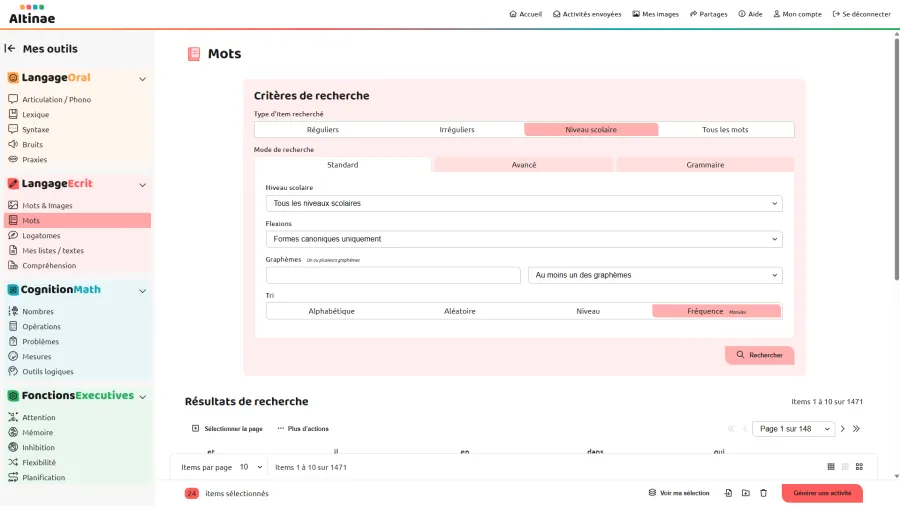The image size is (900, 506).
Task: Click the Altinae logo
Action: [x=32, y=14]
